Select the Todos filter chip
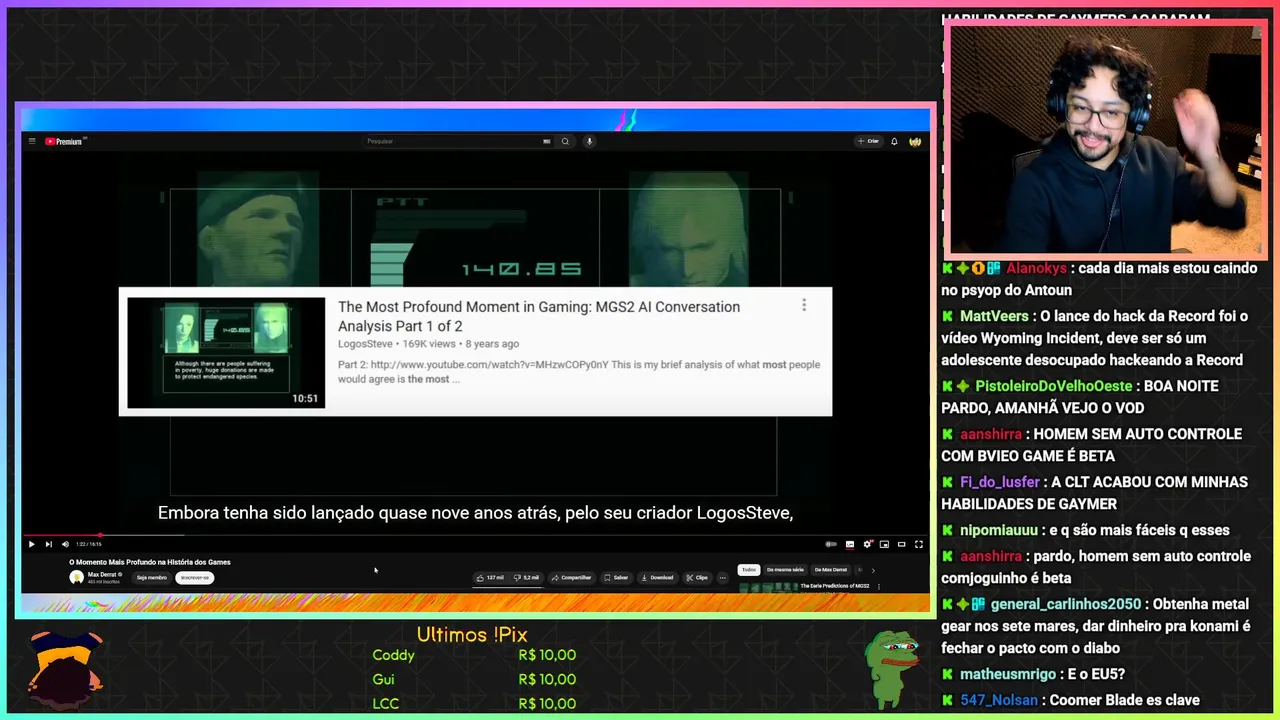The width and height of the screenshot is (1280, 720). click(x=748, y=569)
